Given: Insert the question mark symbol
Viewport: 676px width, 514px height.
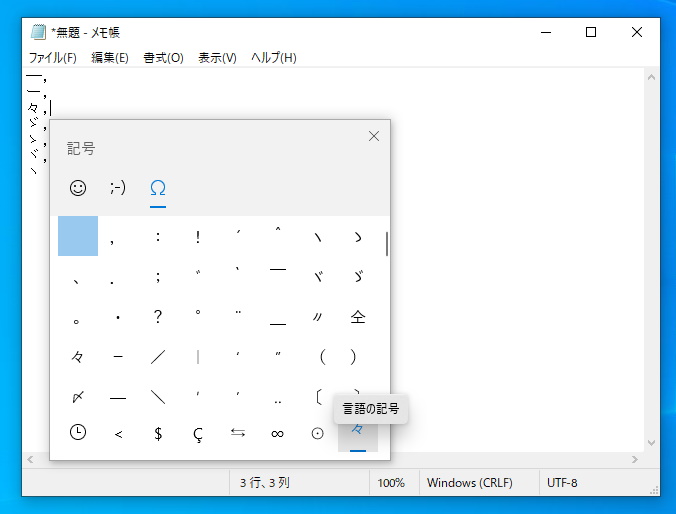Looking at the screenshot, I should [158, 316].
